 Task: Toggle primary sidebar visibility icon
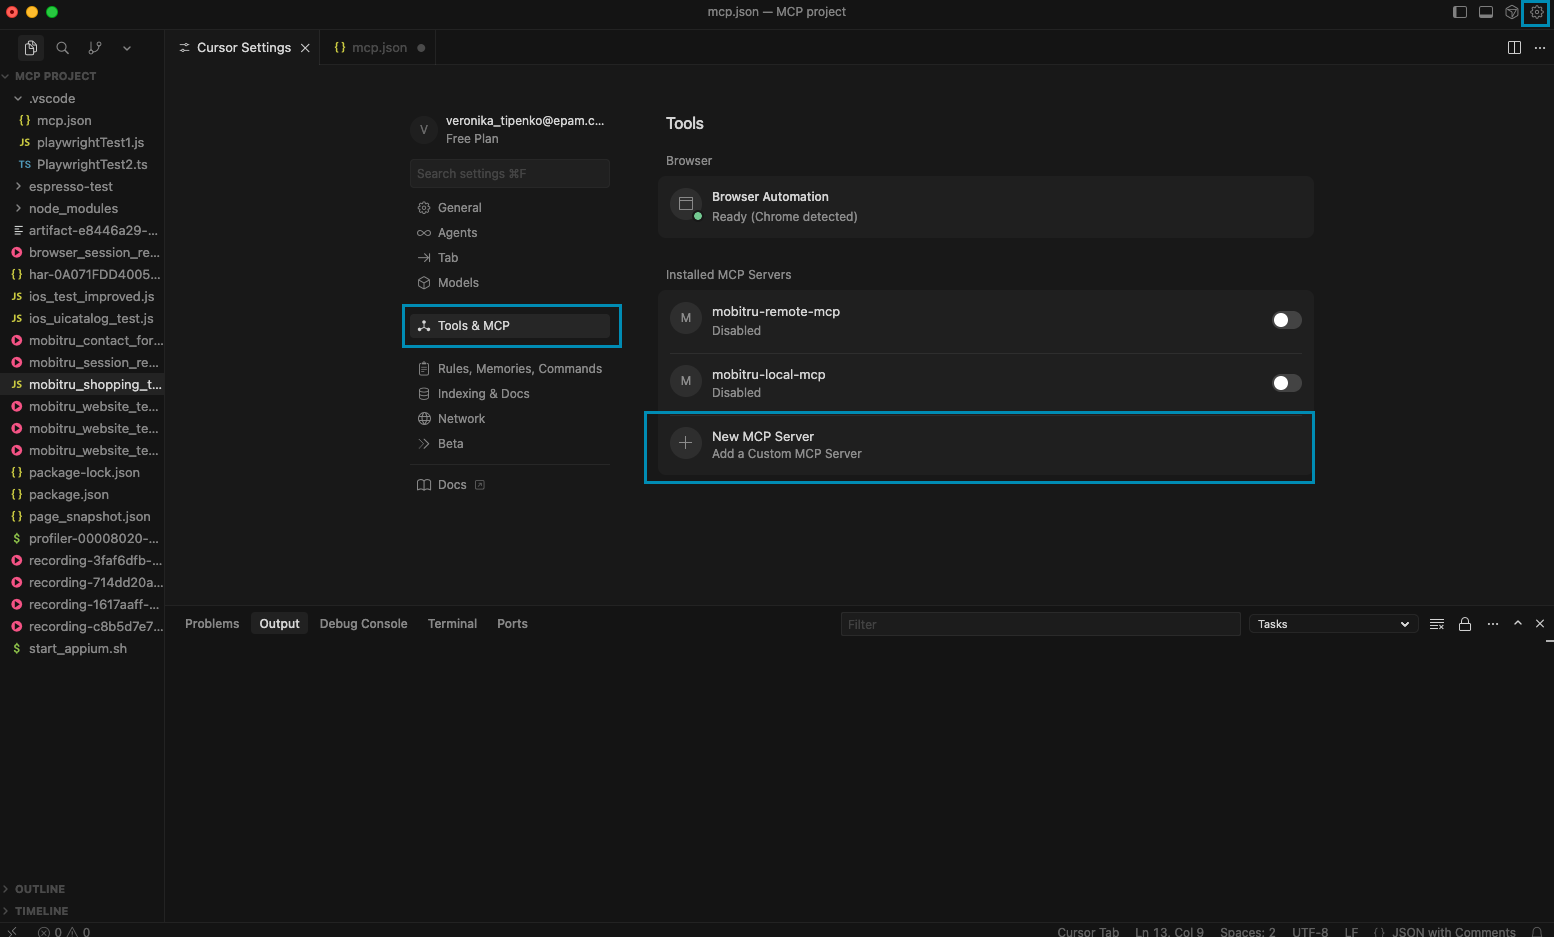coord(1460,12)
